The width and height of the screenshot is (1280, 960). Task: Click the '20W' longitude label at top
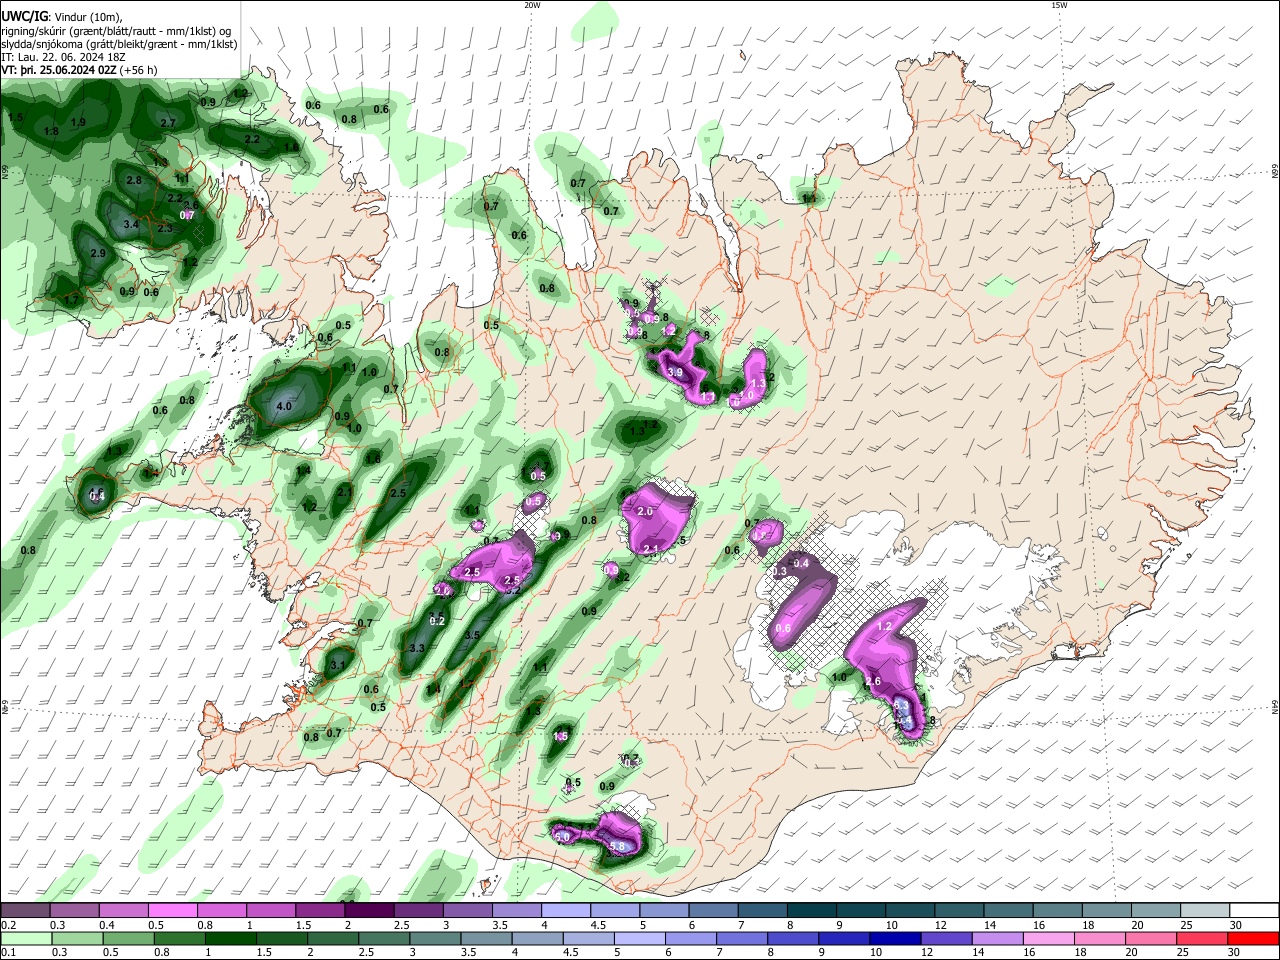(532, 5)
